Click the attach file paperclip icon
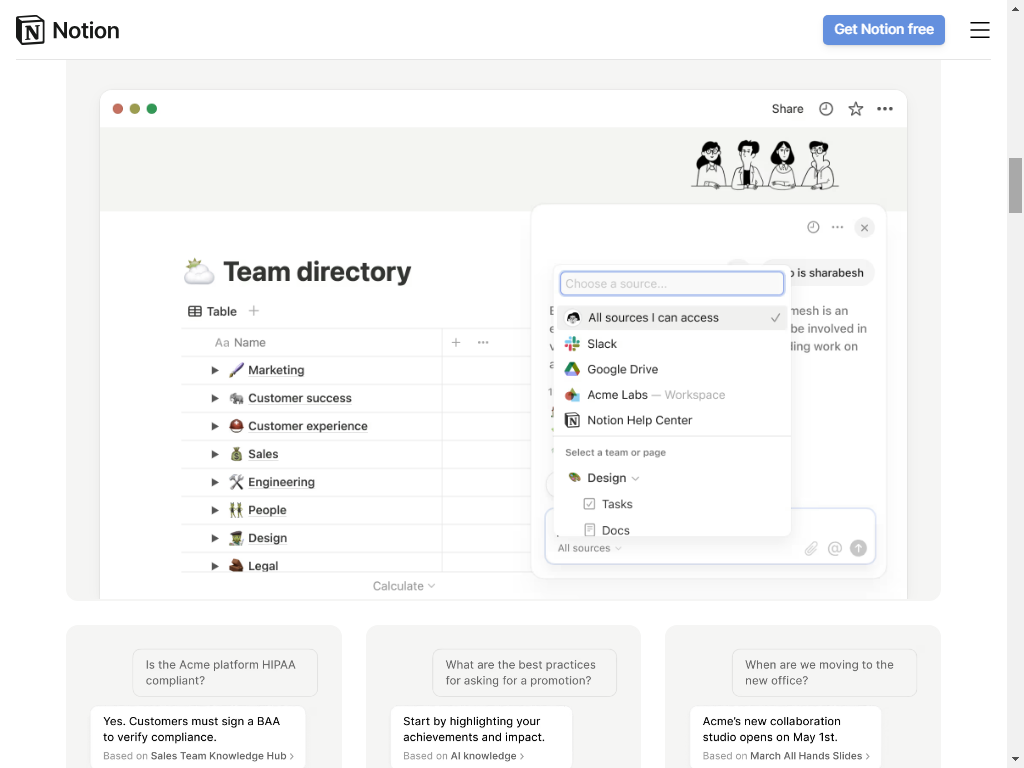Image resolution: width=1024 pixels, height=768 pixels. coord(811,549)
